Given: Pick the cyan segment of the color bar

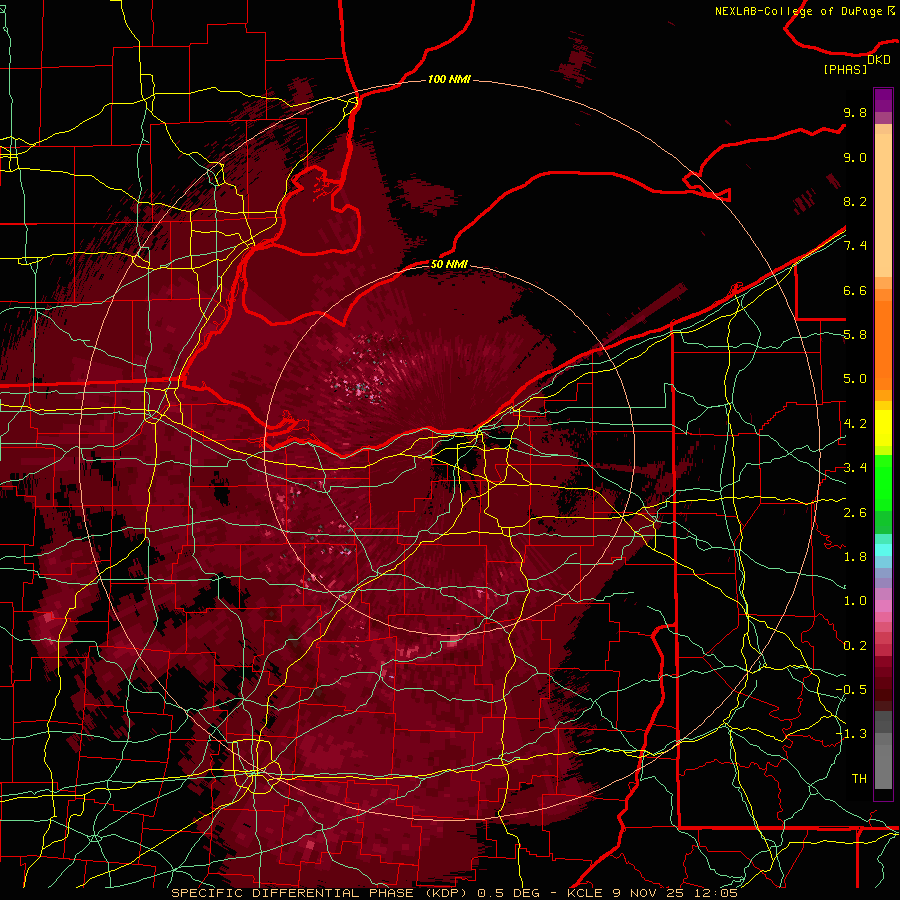Looking at the screenshot, I should tap(883, 550).
